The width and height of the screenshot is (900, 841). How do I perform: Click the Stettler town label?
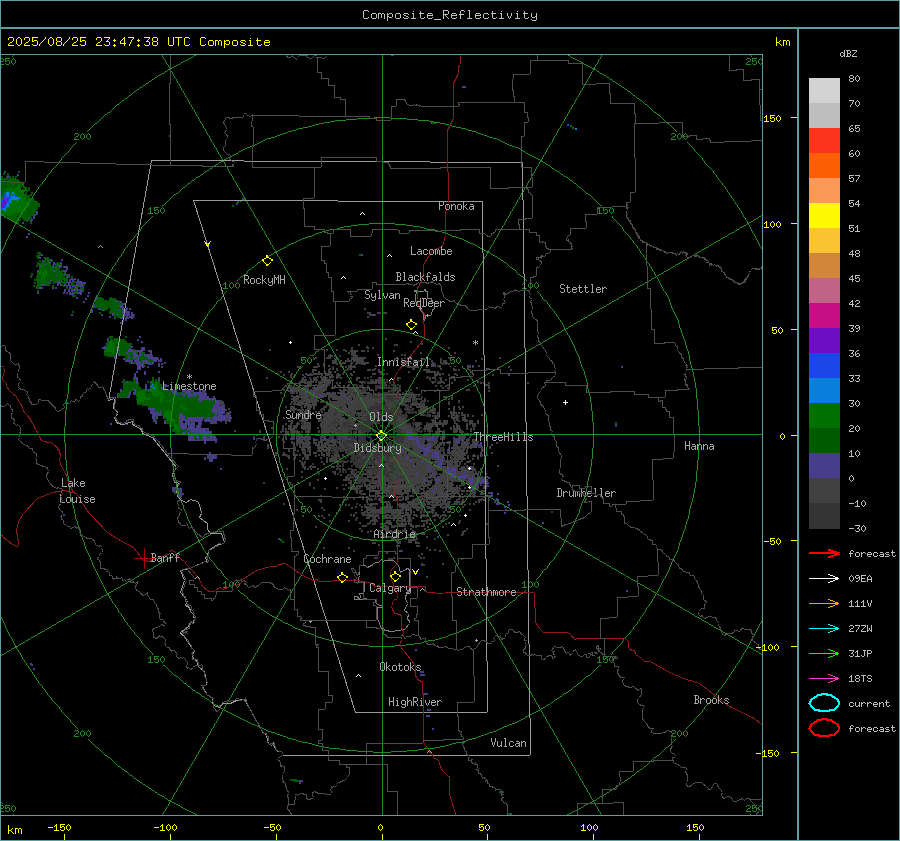[583, 289]
